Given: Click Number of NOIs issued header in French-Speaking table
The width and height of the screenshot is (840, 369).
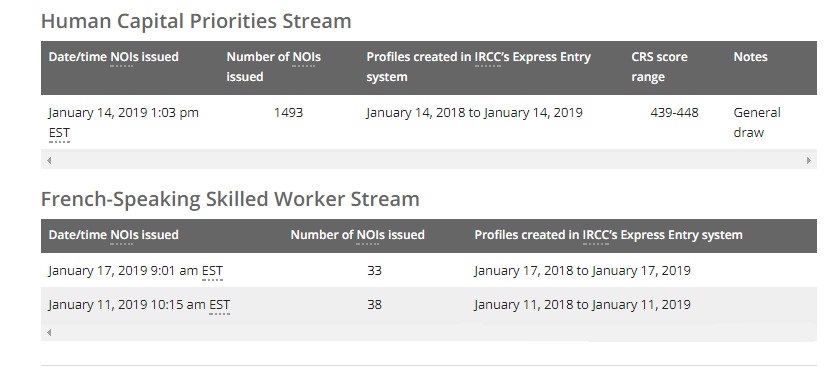Looking at the screenshot, I should (357, 235).
